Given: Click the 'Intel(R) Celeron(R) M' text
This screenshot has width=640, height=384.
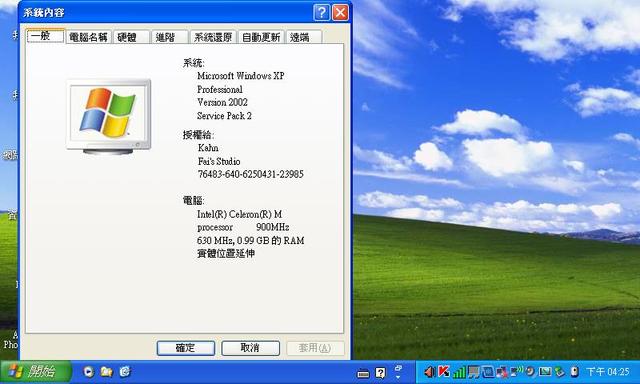Looking at the screenshot, I should (240, 214).
